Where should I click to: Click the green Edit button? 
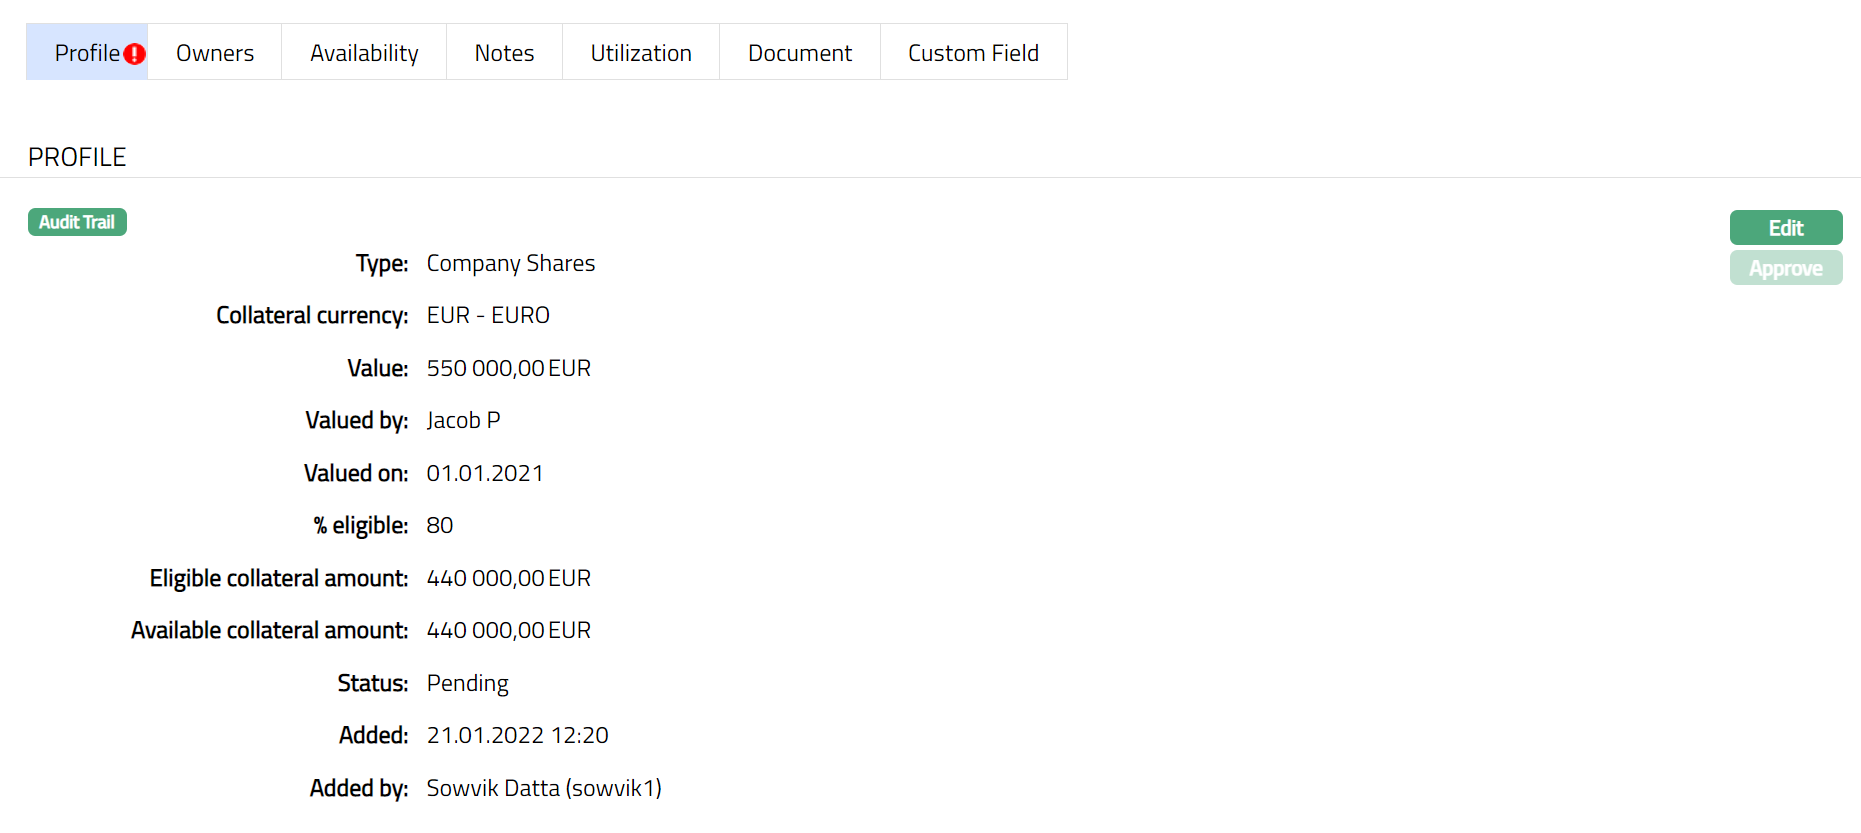(1786, 228)
